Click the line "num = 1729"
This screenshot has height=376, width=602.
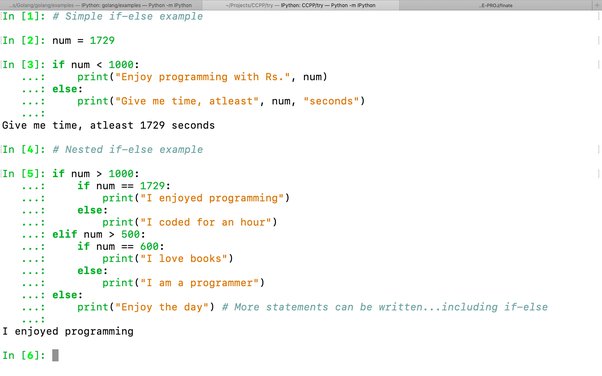coord(83,40)
